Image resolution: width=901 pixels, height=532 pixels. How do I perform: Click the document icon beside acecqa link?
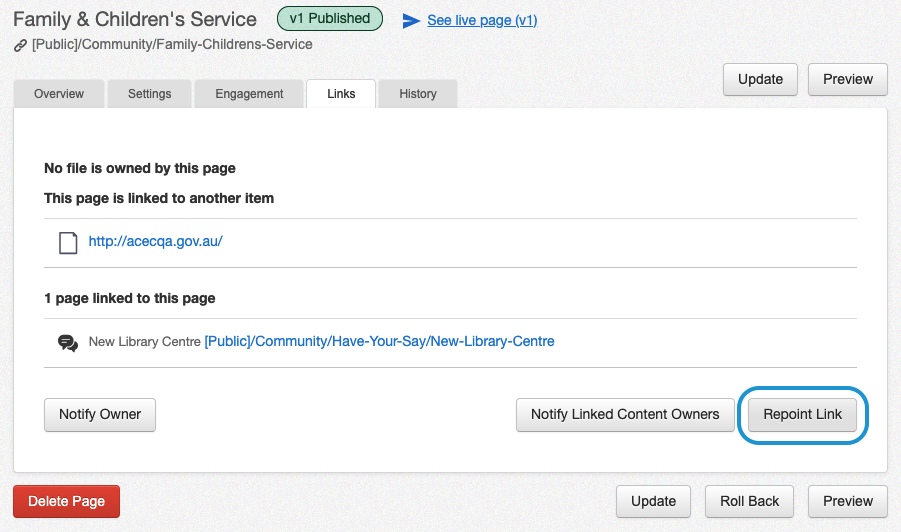click(68, 243)
